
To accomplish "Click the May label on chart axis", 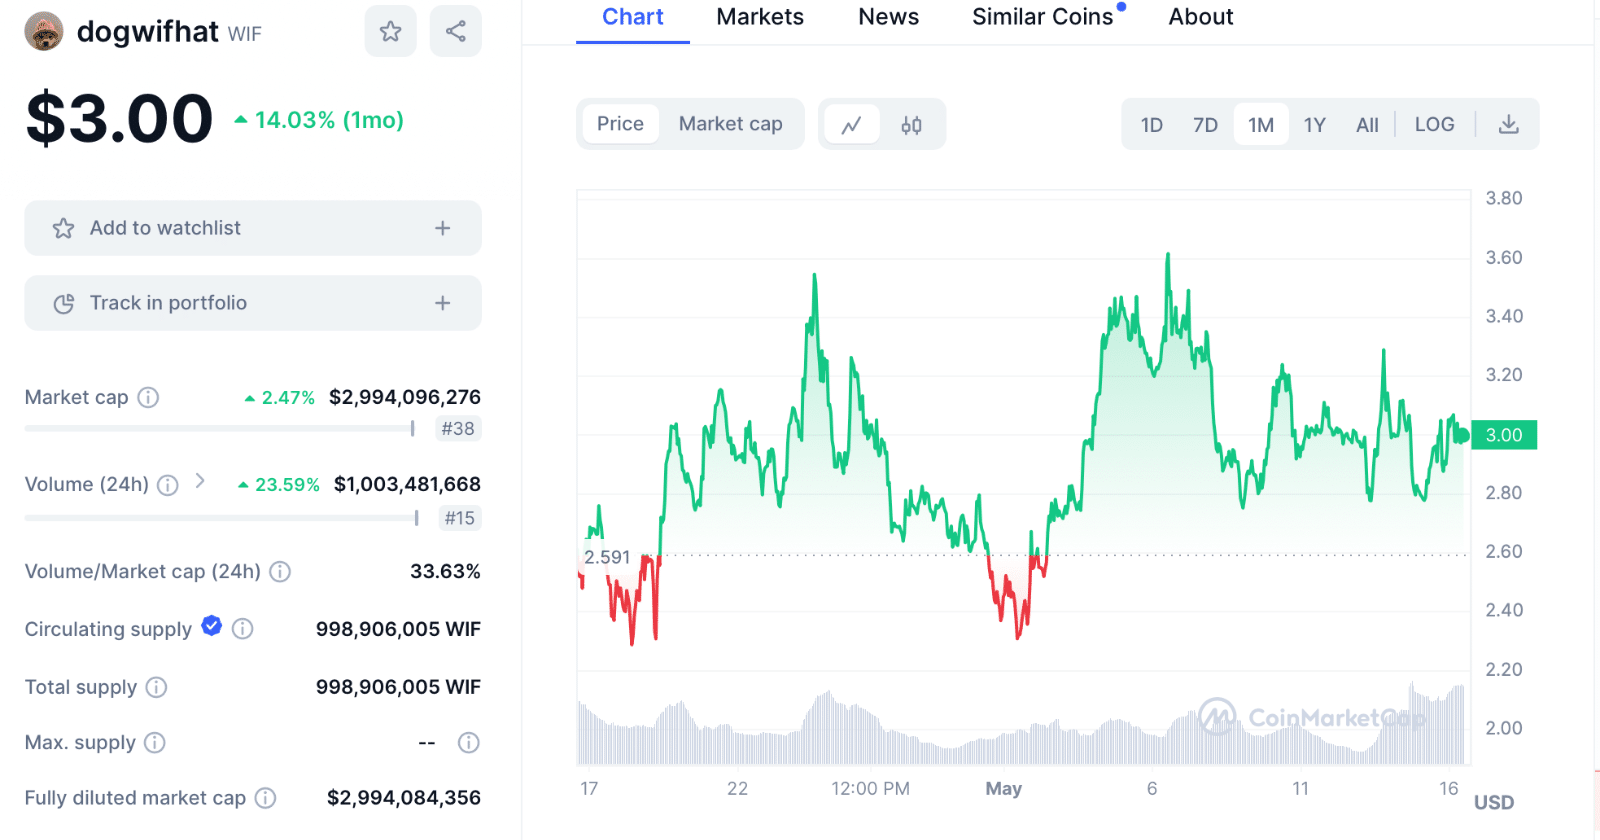I will coord(1003,789).
